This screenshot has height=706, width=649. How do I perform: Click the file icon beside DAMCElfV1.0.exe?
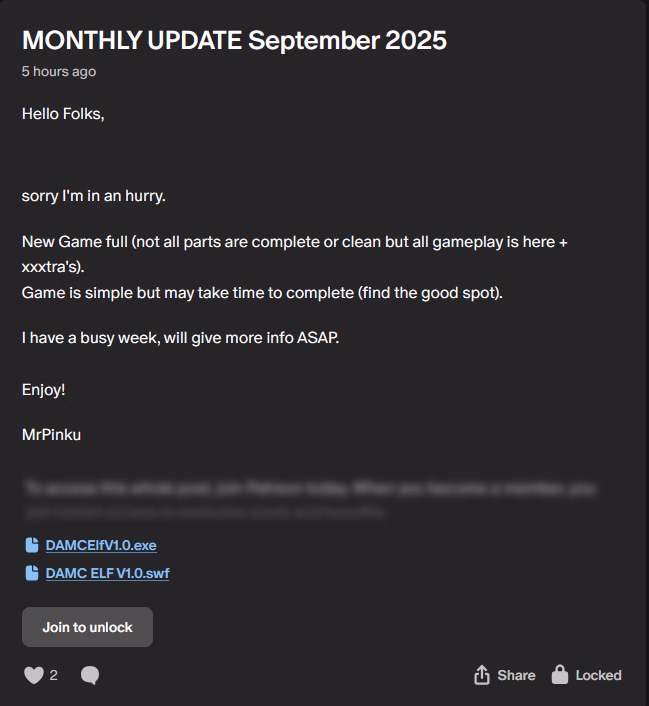click(31, 545)
